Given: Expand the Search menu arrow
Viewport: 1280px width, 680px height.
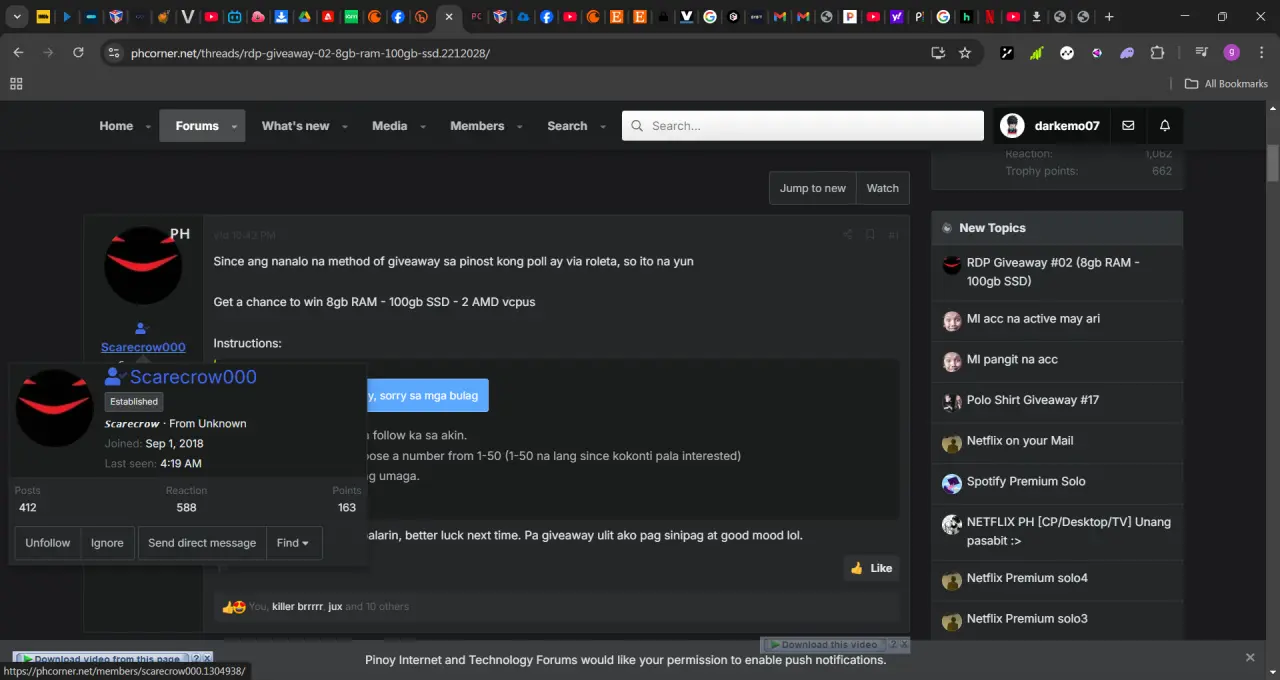Looking at the screenshot, I should (603, 127).
